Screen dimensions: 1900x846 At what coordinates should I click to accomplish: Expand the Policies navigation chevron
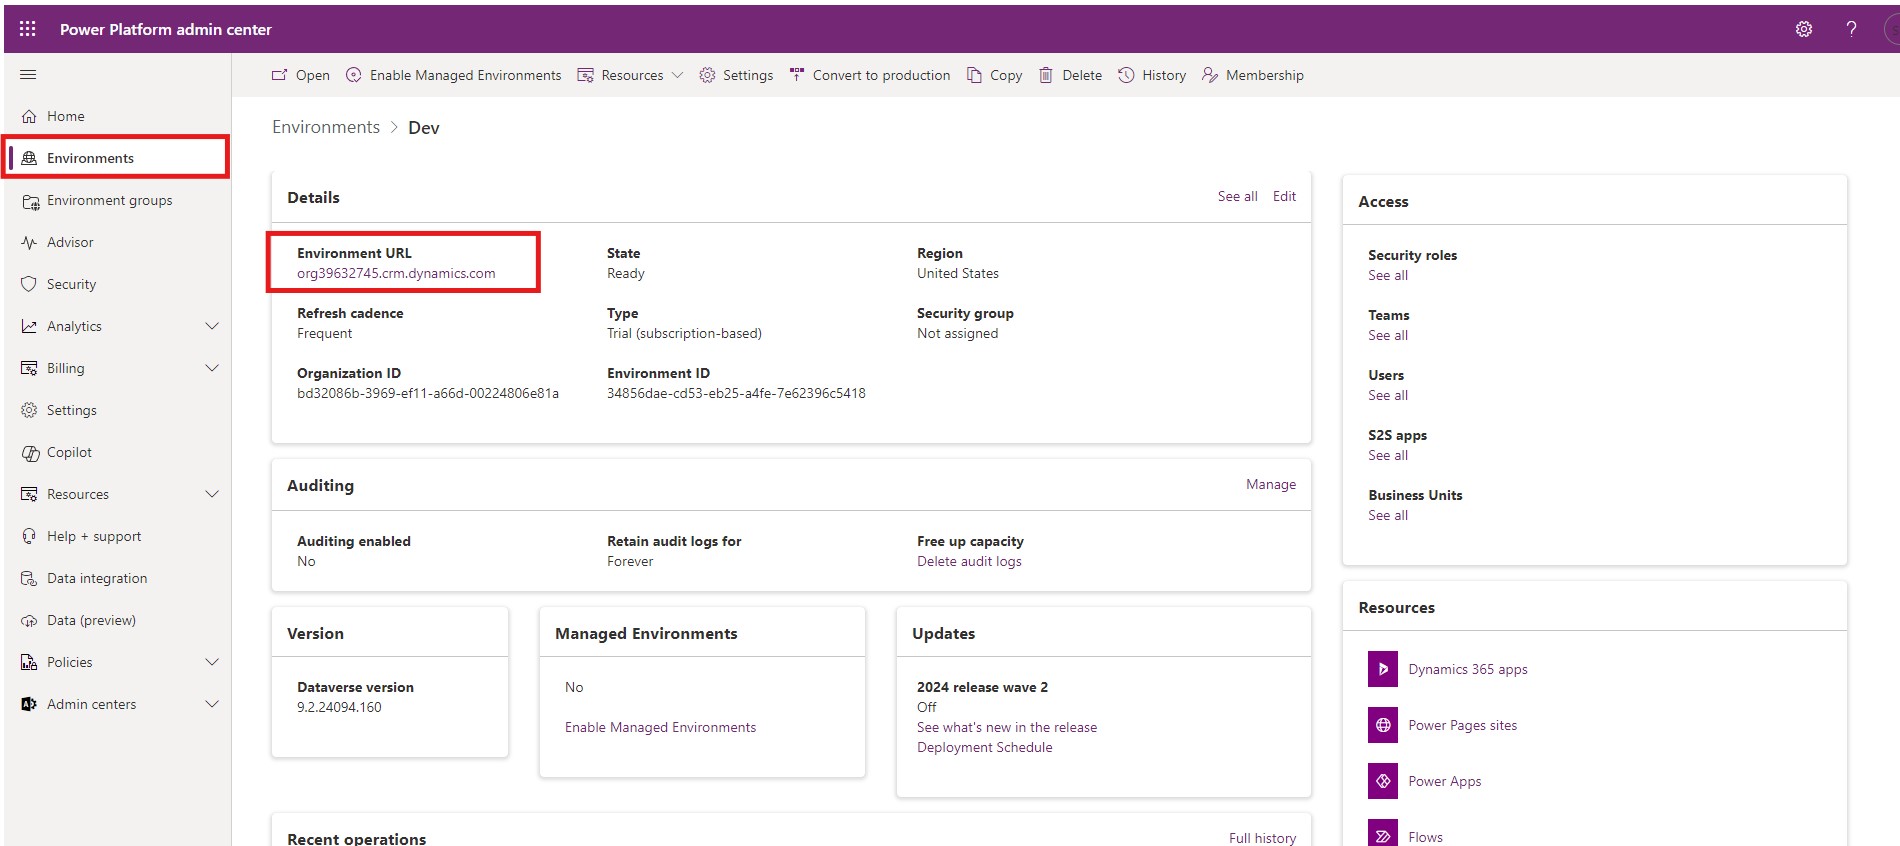click(x=212, y=662)
